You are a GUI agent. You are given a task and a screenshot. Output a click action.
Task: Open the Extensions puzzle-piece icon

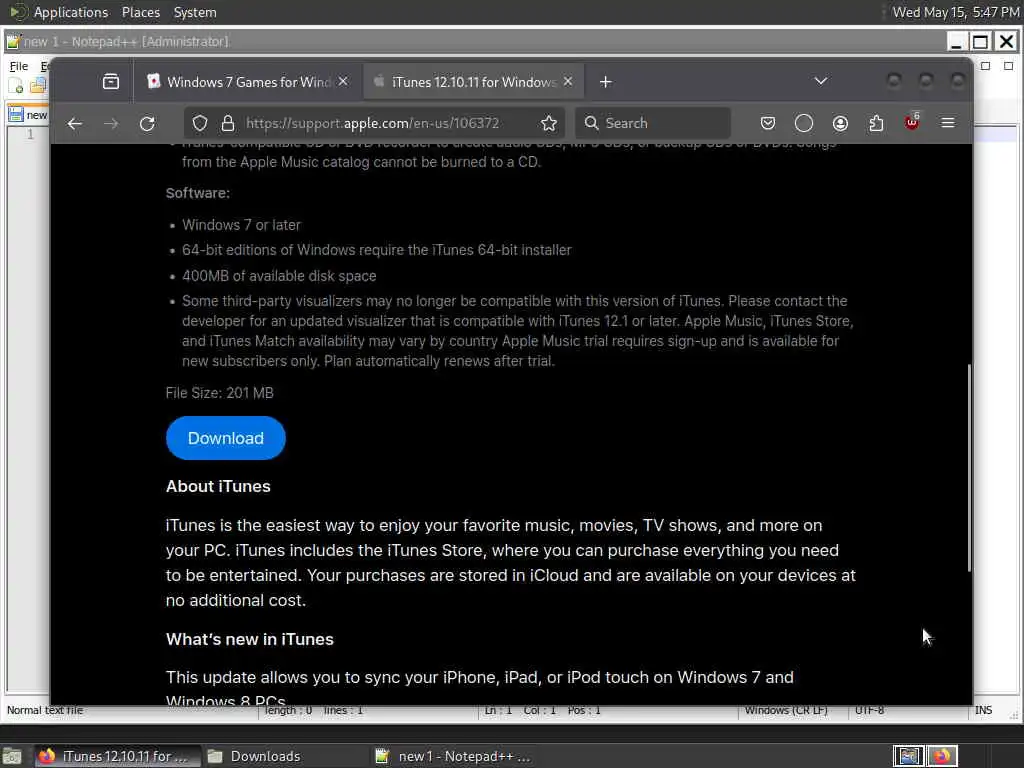tap(876, 123)
